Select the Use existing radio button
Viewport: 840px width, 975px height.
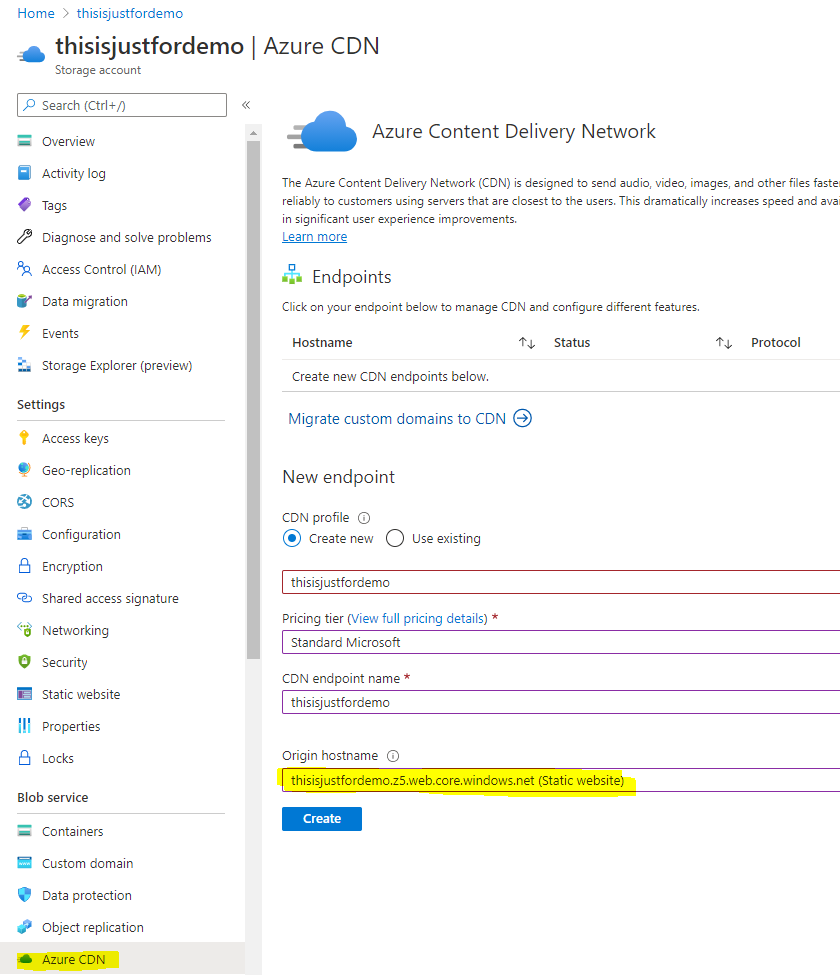tap(395, 538)
